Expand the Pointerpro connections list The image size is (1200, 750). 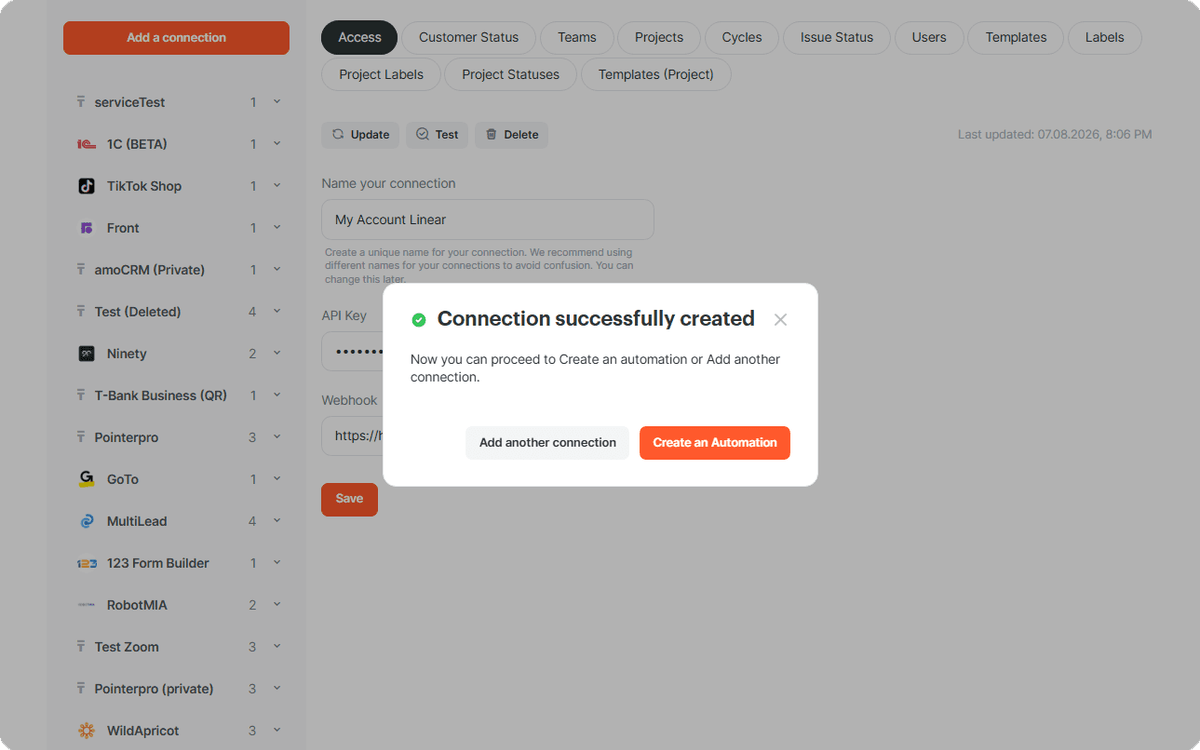coord(277,437)
